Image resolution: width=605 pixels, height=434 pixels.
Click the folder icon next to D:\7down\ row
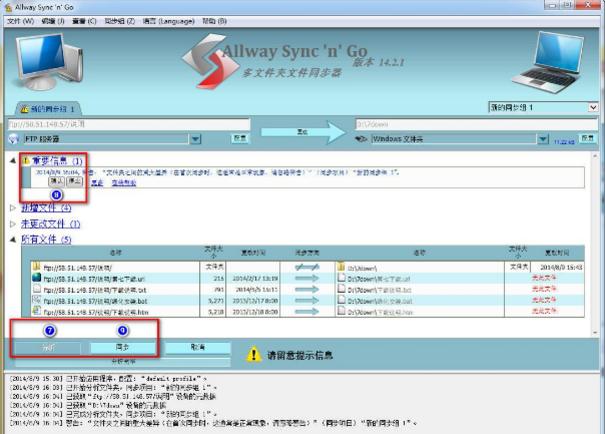pos(341,267)
